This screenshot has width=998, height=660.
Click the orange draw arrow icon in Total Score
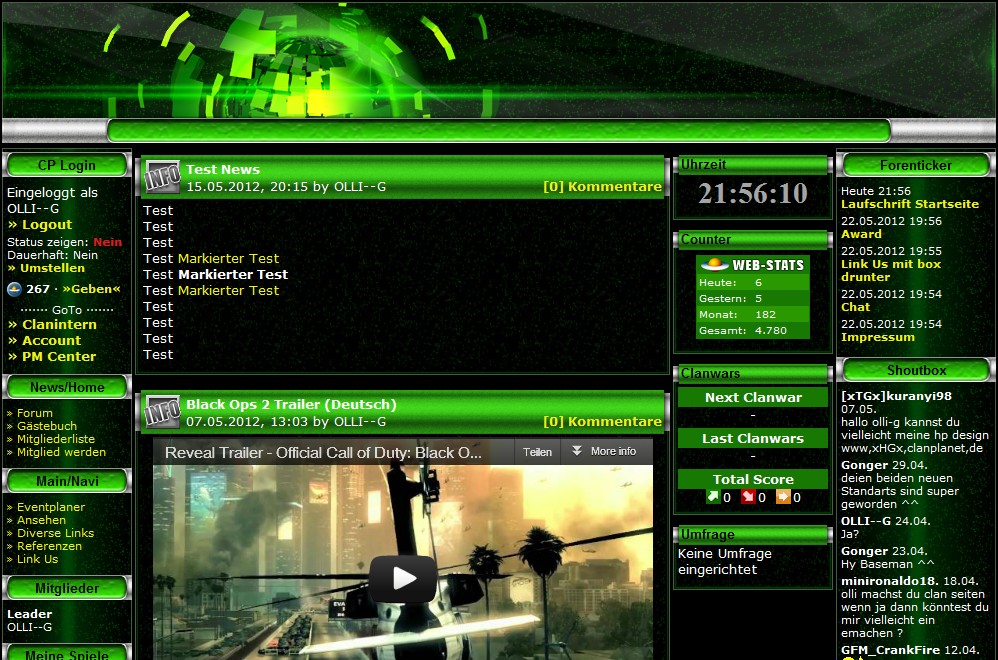[783, 496]
